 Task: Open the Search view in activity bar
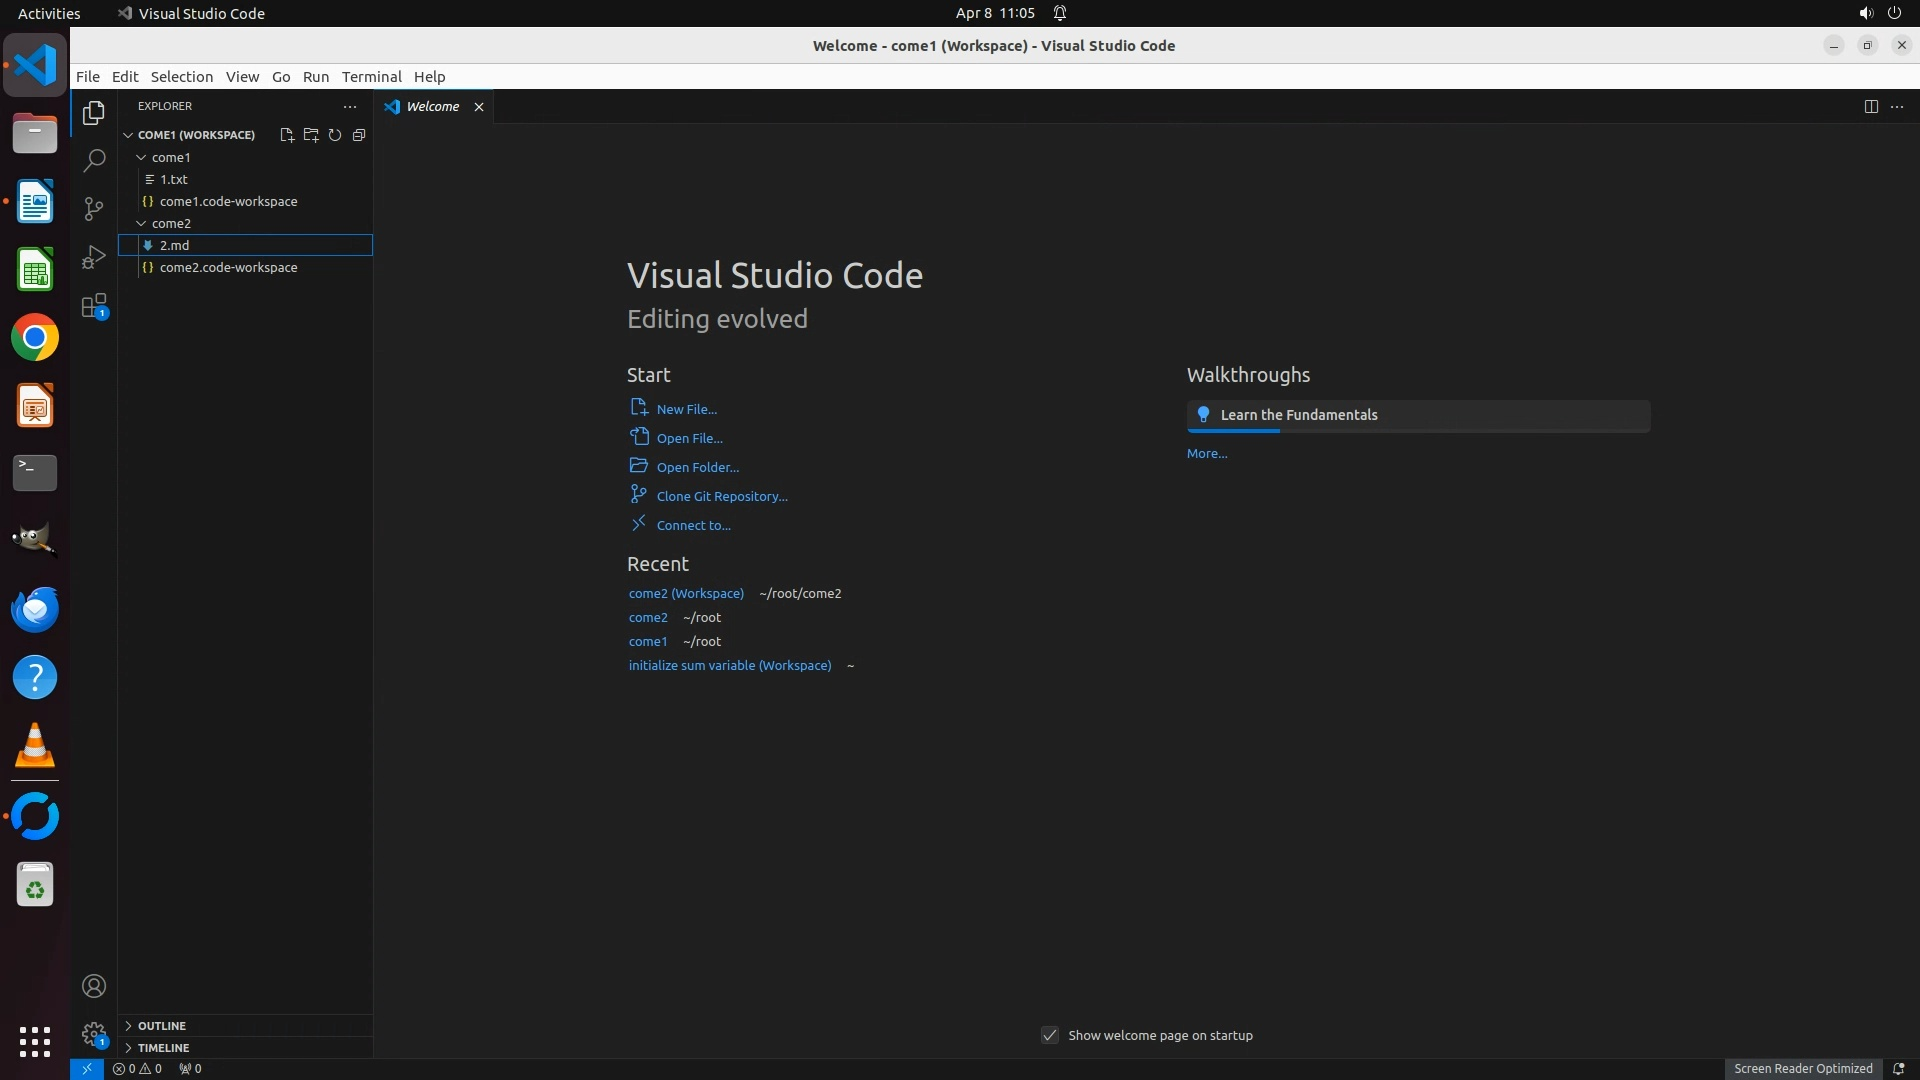pos(94,160)
